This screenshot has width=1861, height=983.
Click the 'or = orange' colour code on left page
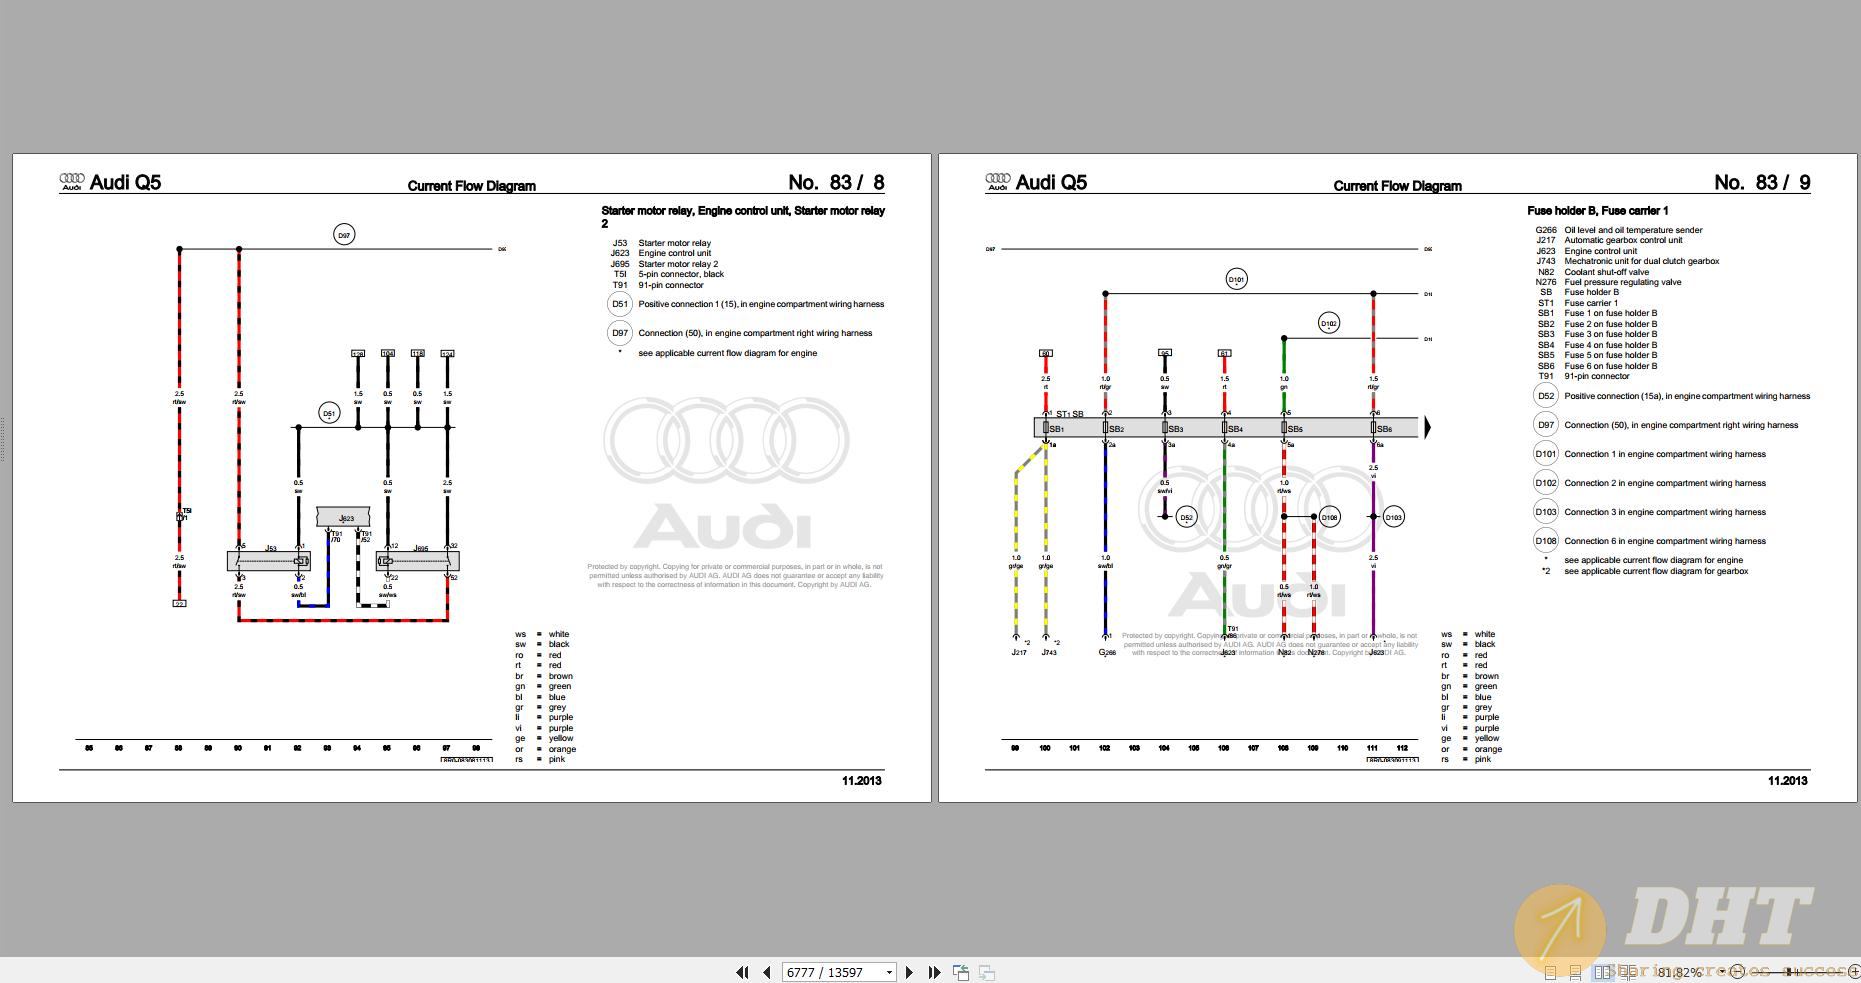[x=546, y=749]
